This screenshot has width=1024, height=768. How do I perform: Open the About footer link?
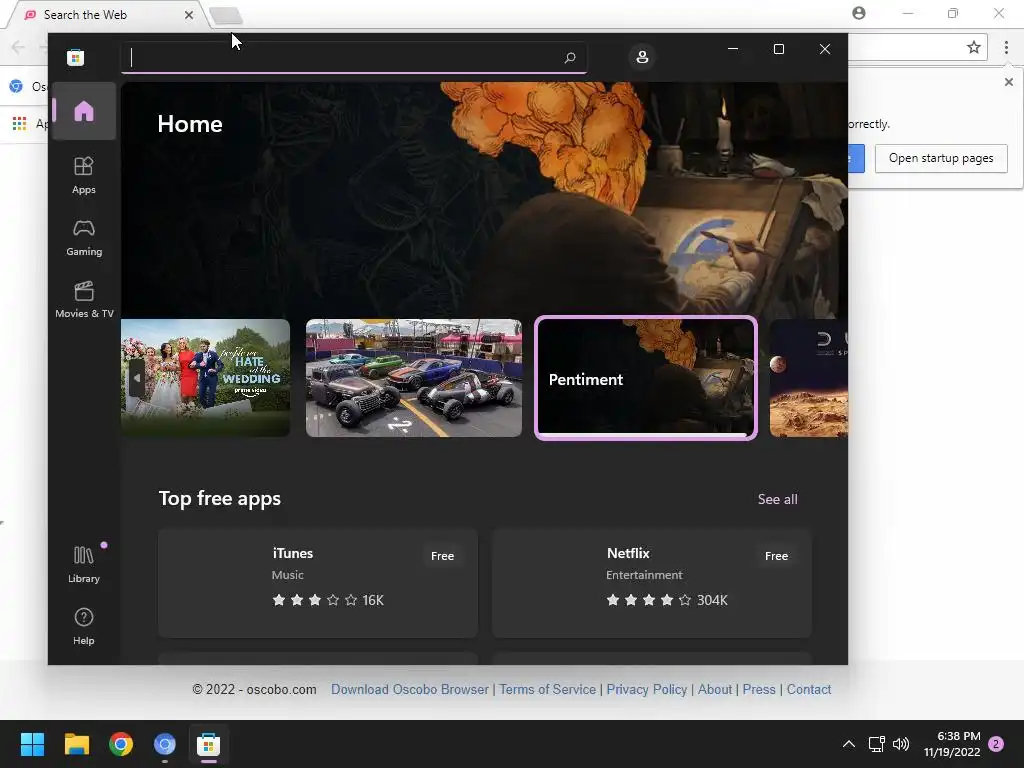[x=714, y=689]
